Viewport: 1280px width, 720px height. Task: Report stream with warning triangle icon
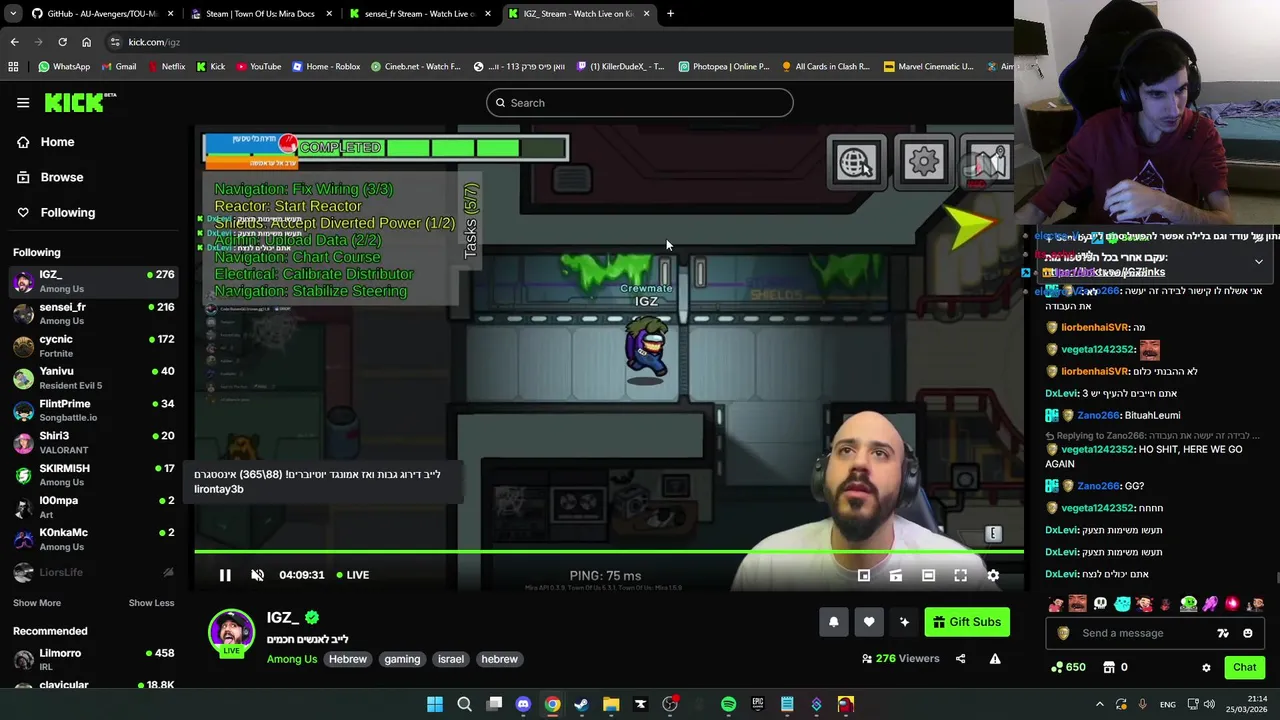[995, 659]
